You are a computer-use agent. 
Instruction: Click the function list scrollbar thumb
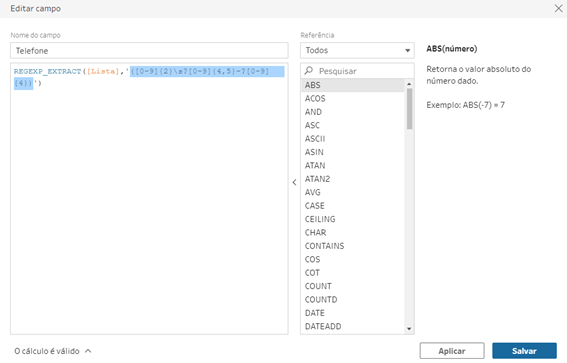click(409, 108)
